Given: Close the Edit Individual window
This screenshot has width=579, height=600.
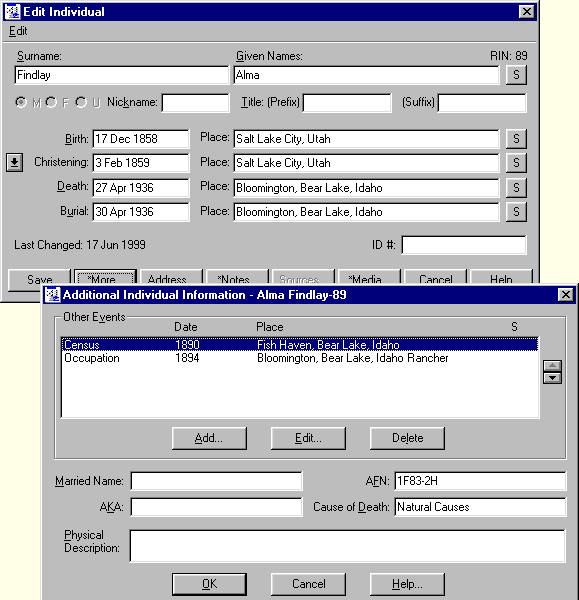Looking at the screenshot, I should coord(527,12).
